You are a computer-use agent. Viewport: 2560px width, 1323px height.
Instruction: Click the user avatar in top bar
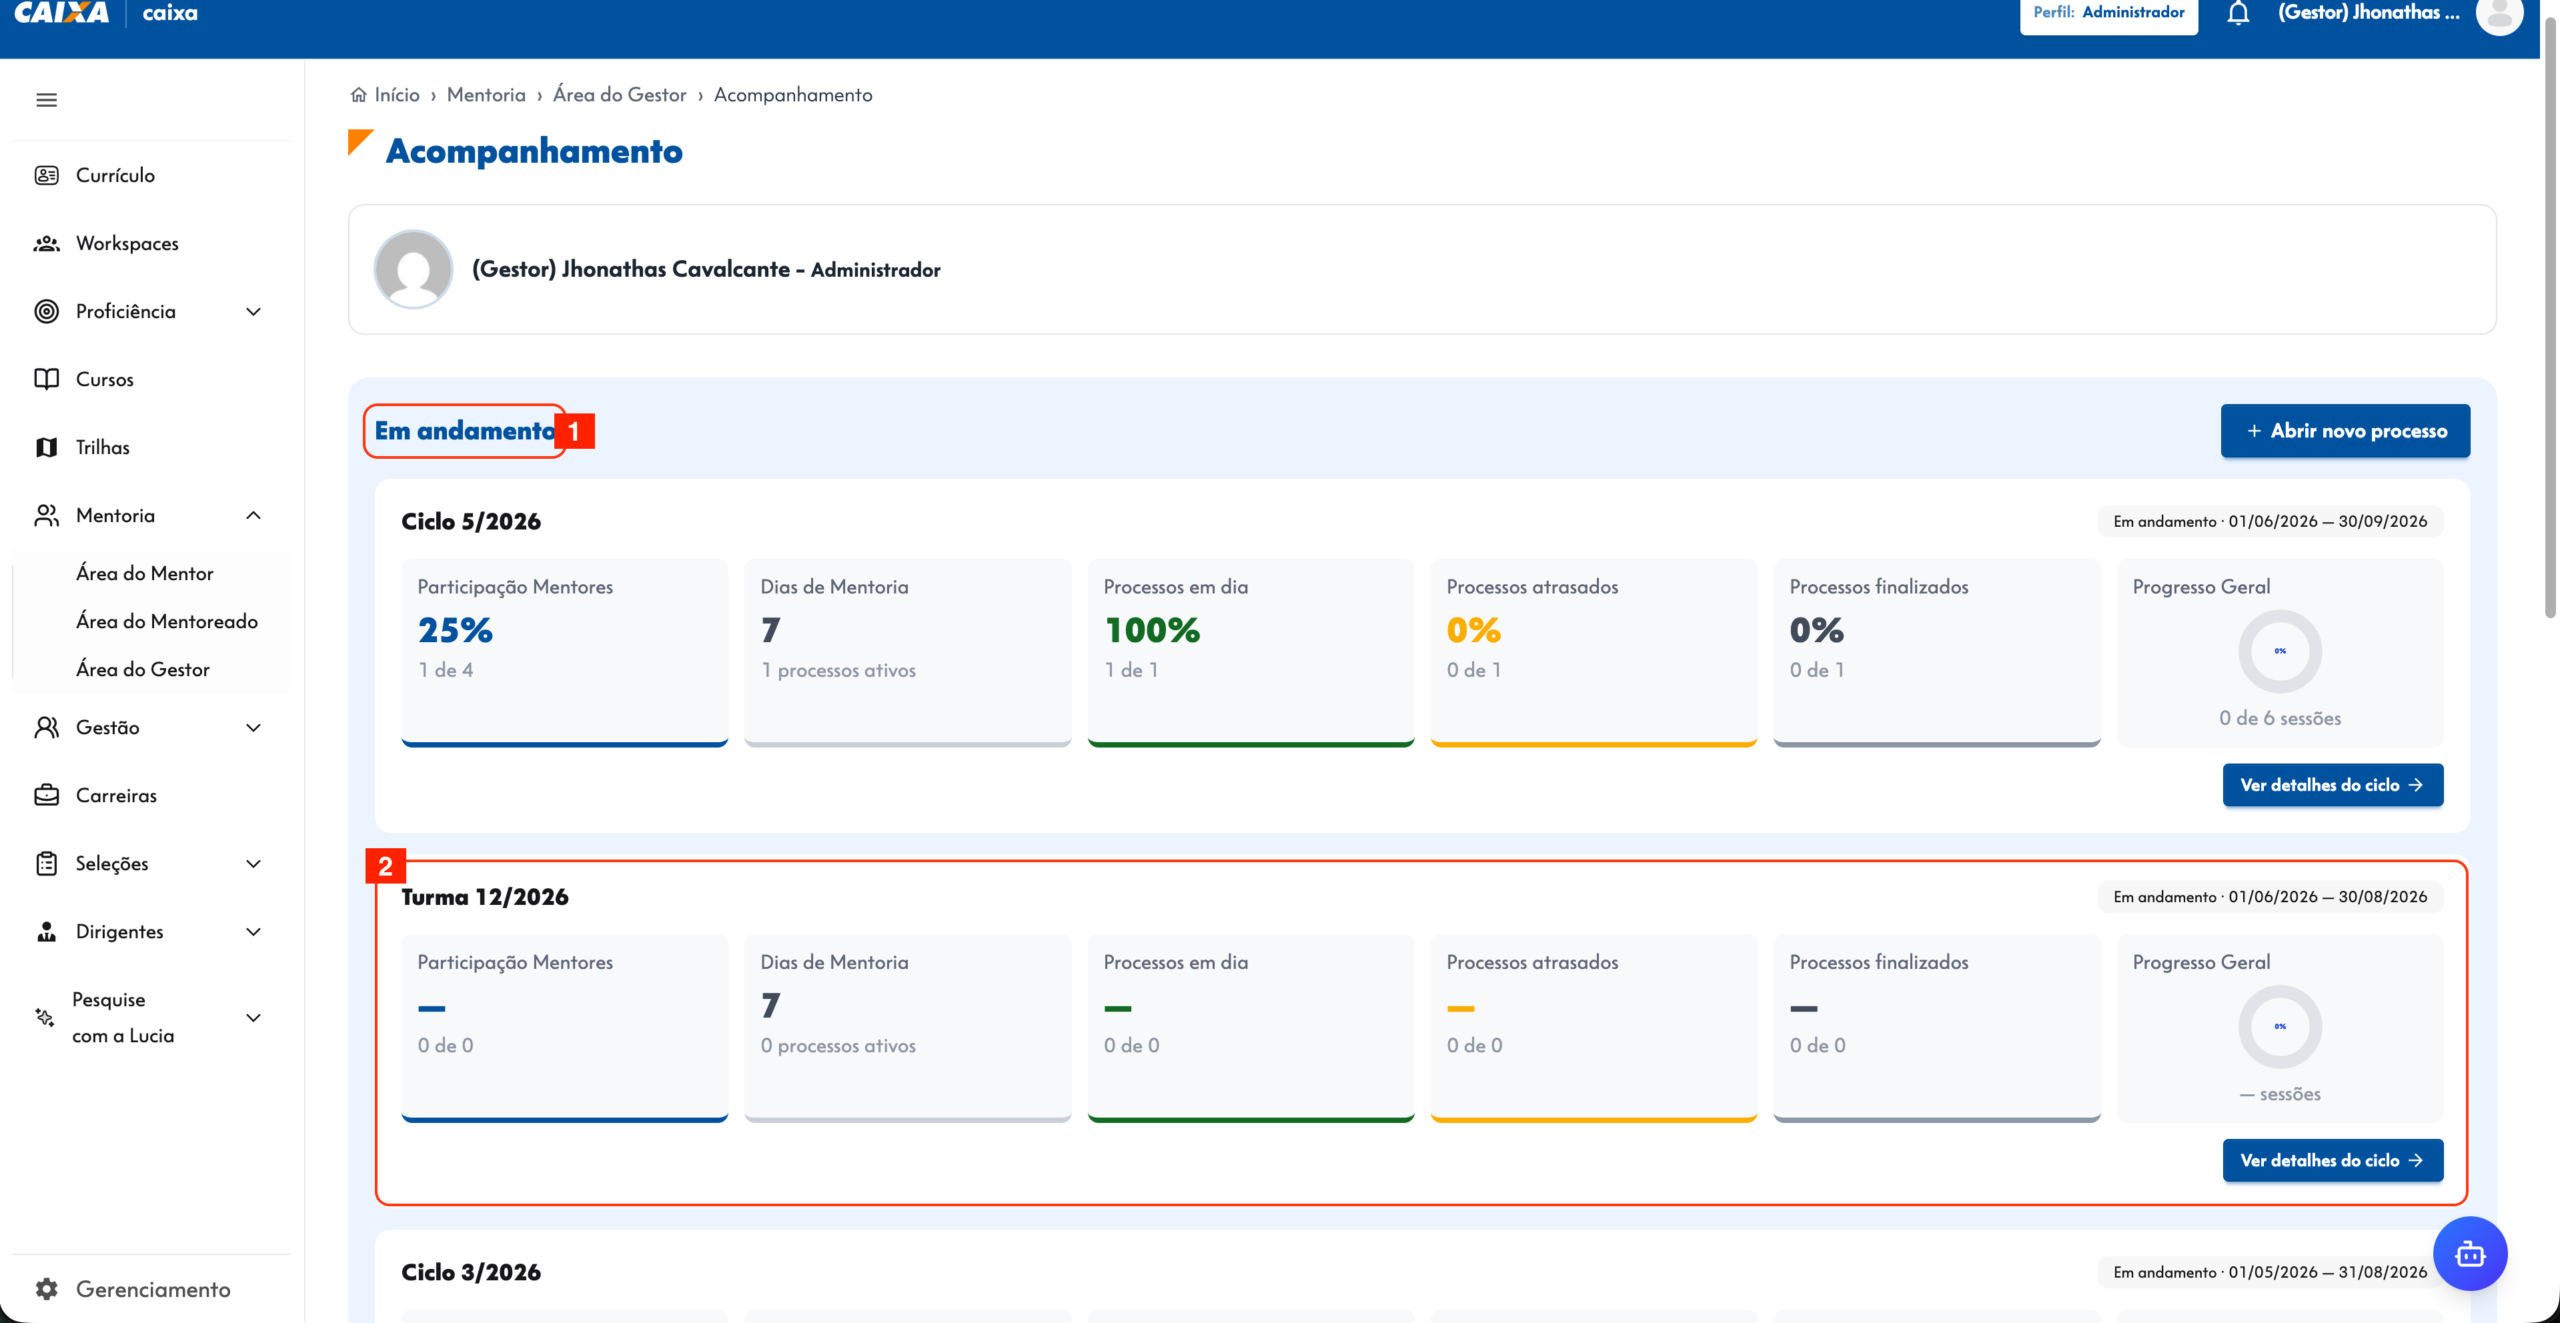[x=2499, y=14]
